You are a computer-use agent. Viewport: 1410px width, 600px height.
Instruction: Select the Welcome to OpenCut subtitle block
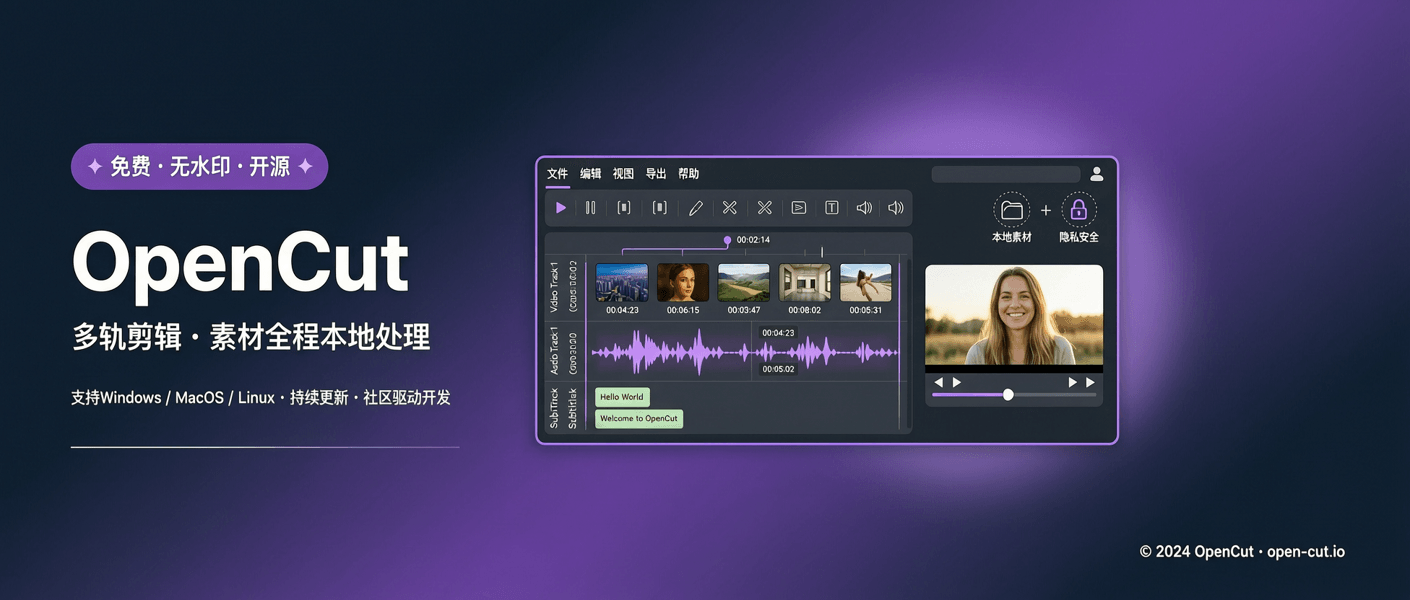639,419
